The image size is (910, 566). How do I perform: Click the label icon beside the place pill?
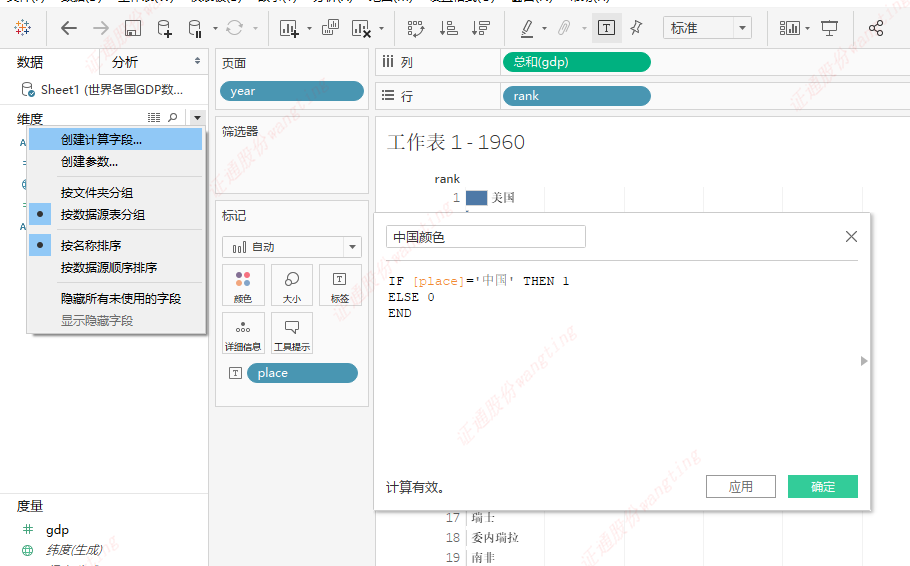pos(235,373)
